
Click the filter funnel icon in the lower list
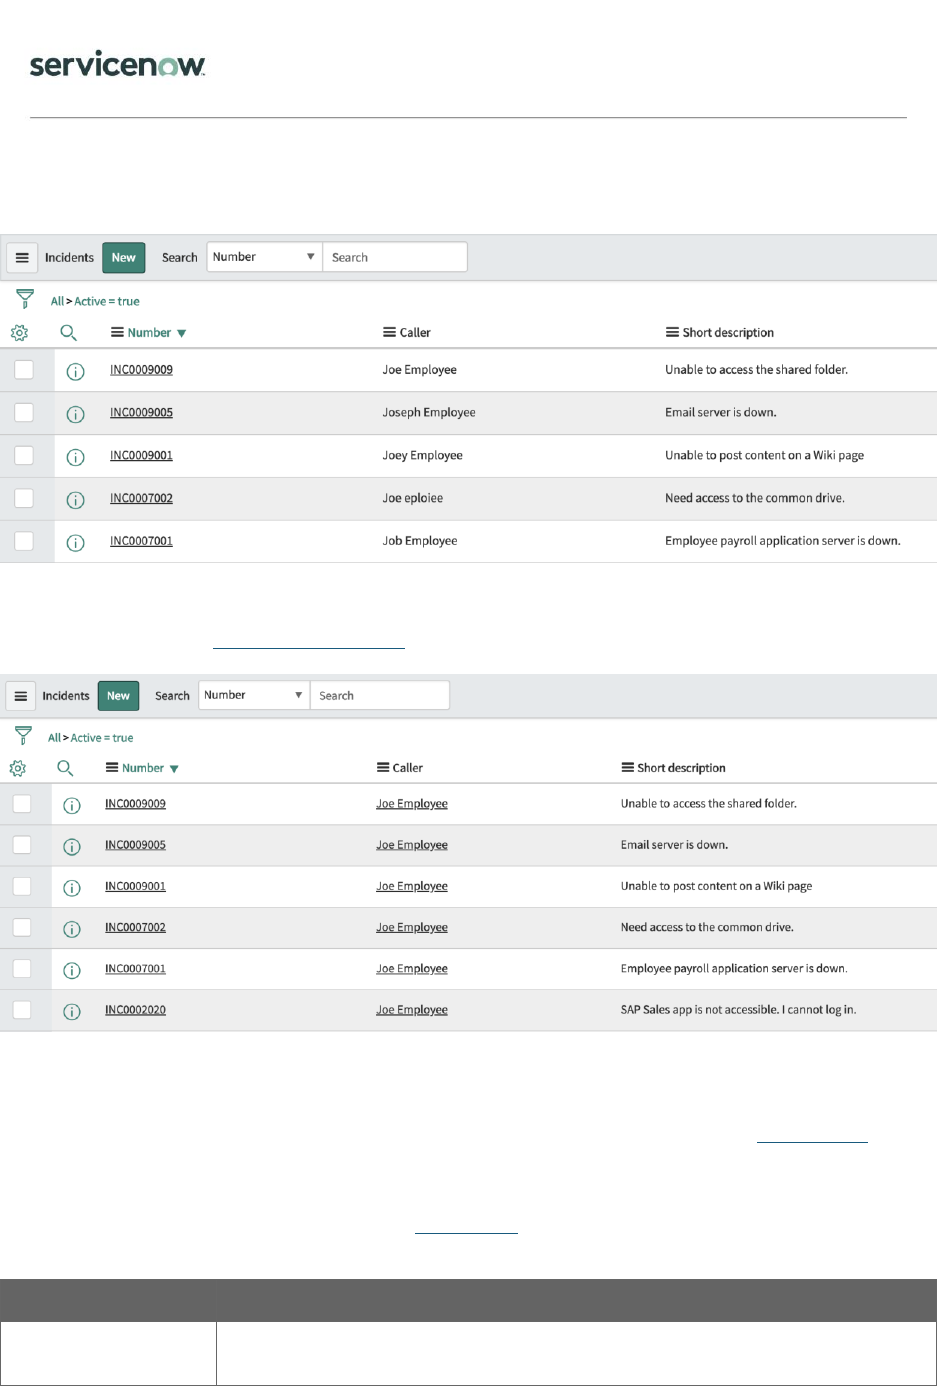(x=24, y=736)
